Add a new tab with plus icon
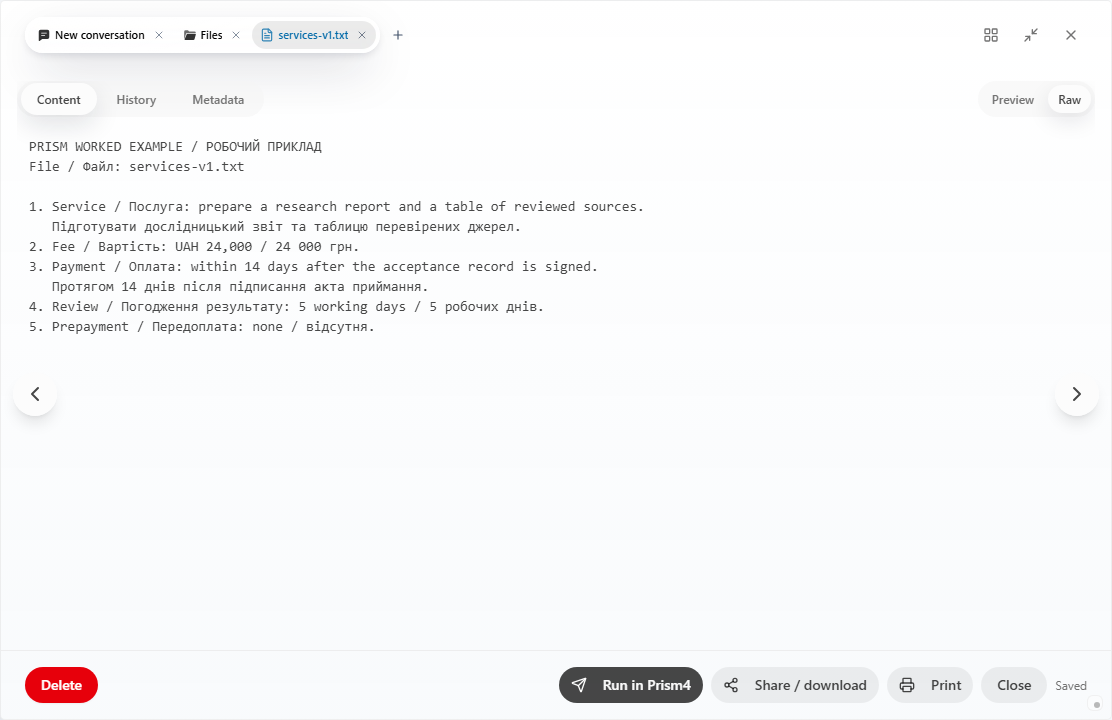Image resolution: width=1112 pixels, height=720 pixels. pos(398,35)
